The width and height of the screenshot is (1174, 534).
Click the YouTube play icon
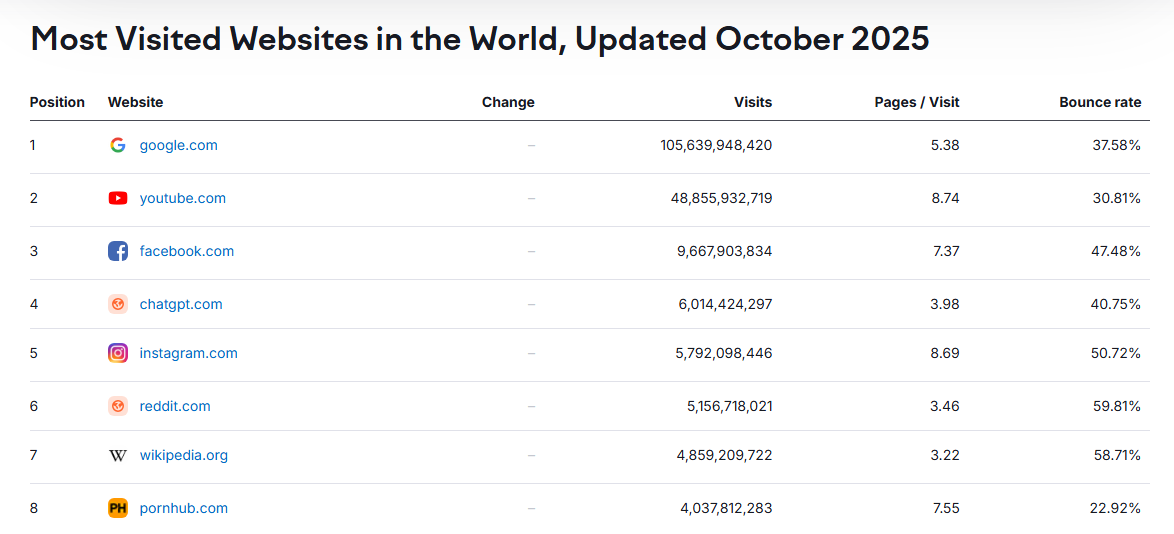[x=118, y=198]
